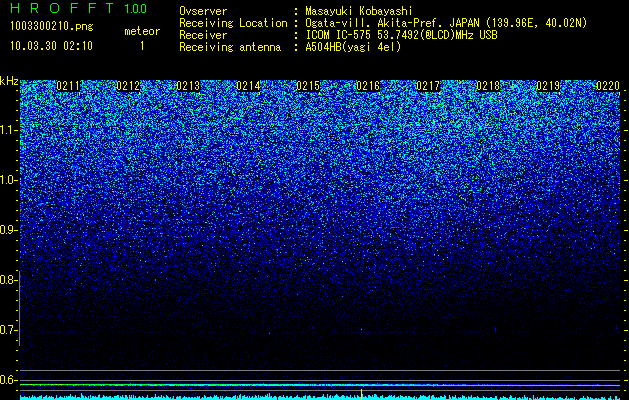Click the Receiving antenna label
The height and width of the screenshot is (400, 629).
click(230, 47)
